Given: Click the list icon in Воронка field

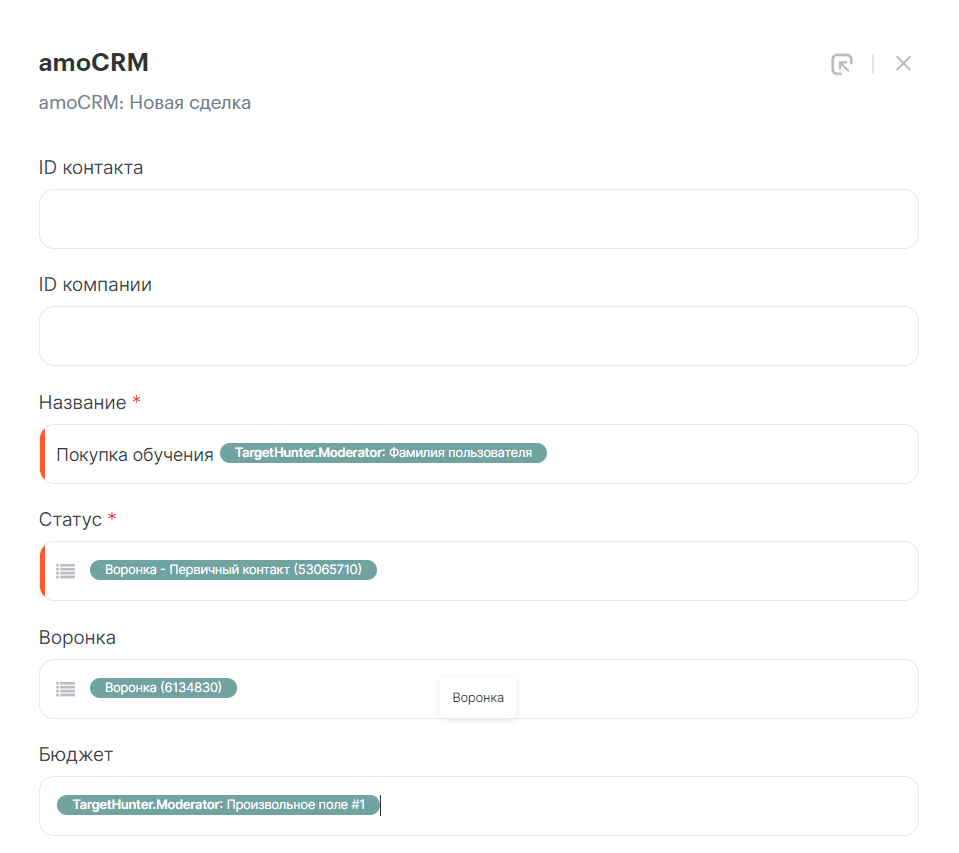Looking at the screenshot, I should coord(66,689).
